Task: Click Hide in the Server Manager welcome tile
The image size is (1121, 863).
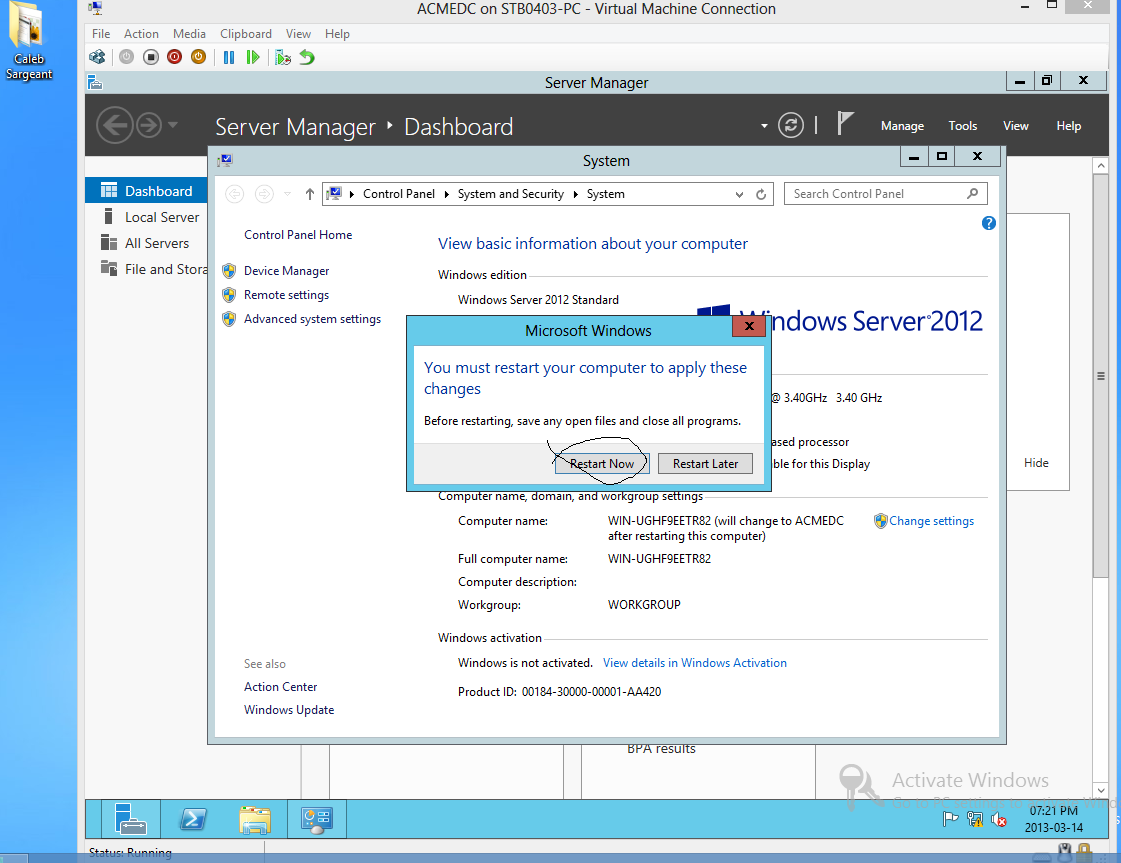Action: point(1036,463)
